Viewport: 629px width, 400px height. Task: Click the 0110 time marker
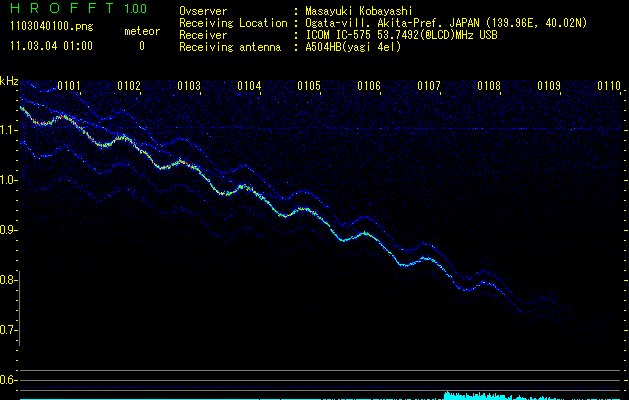pyautogui.click(x=609, y=86)
